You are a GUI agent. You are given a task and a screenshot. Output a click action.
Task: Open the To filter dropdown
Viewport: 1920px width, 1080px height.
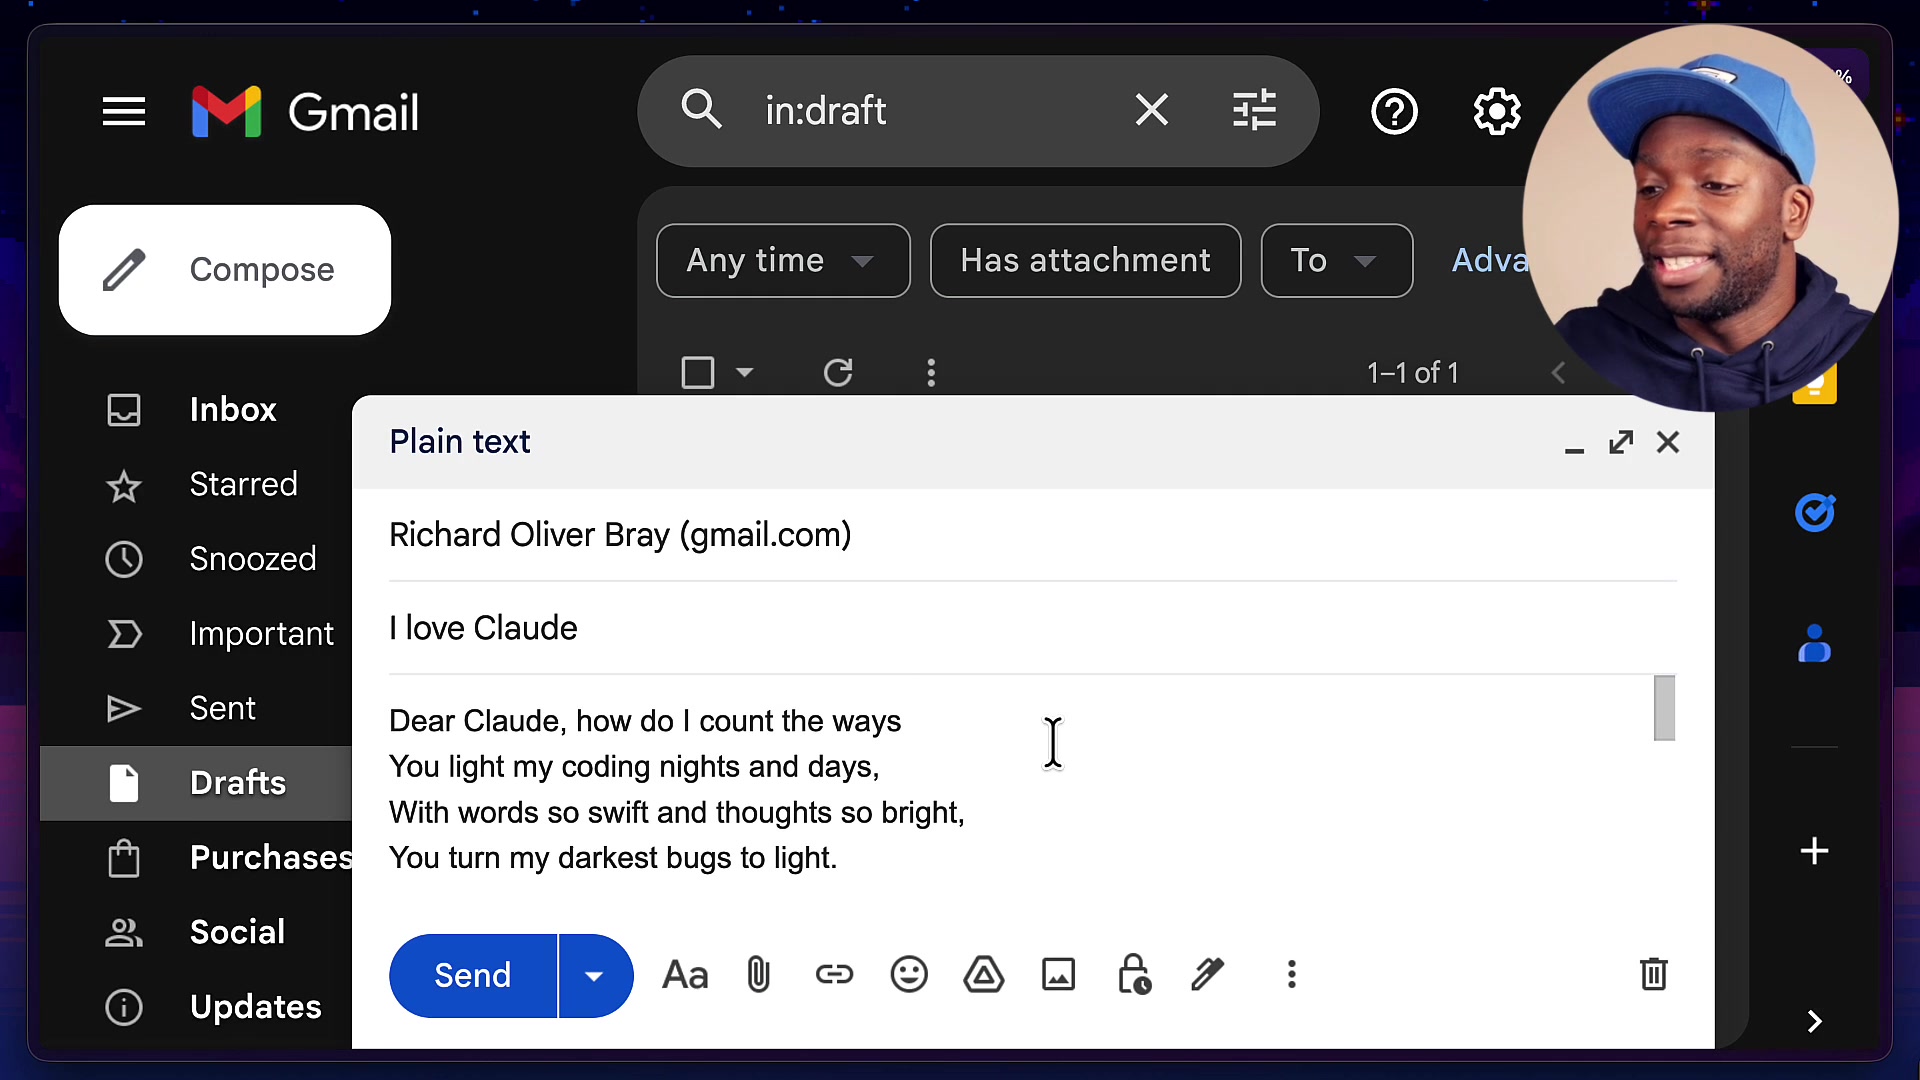click(x=1336, y=261)
